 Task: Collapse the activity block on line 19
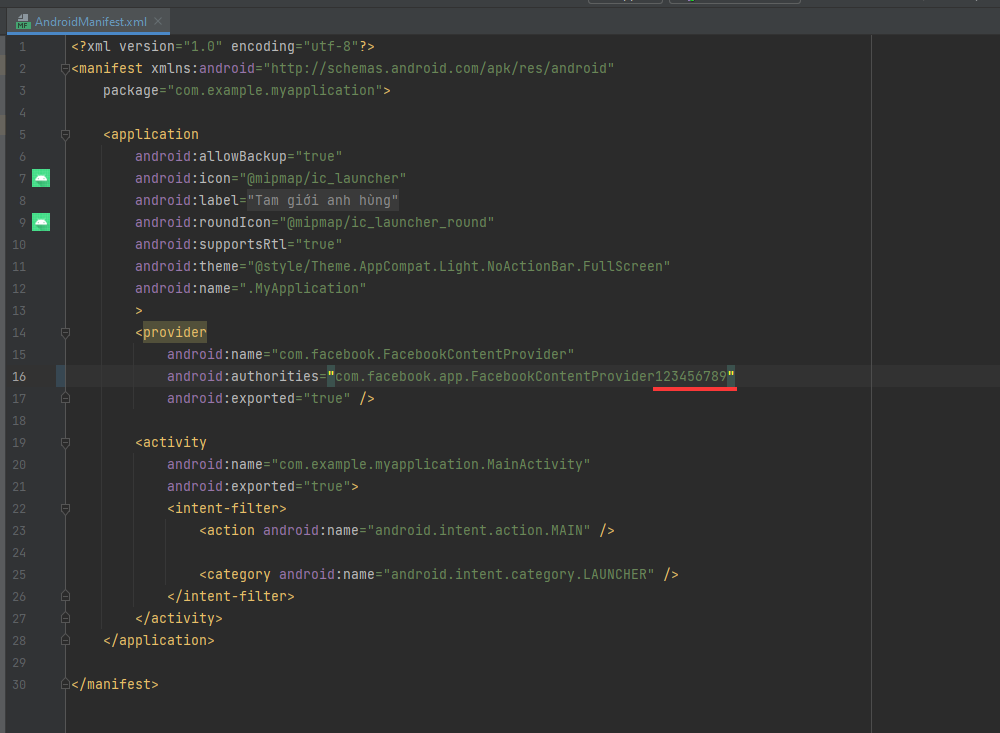click(65, 443)
